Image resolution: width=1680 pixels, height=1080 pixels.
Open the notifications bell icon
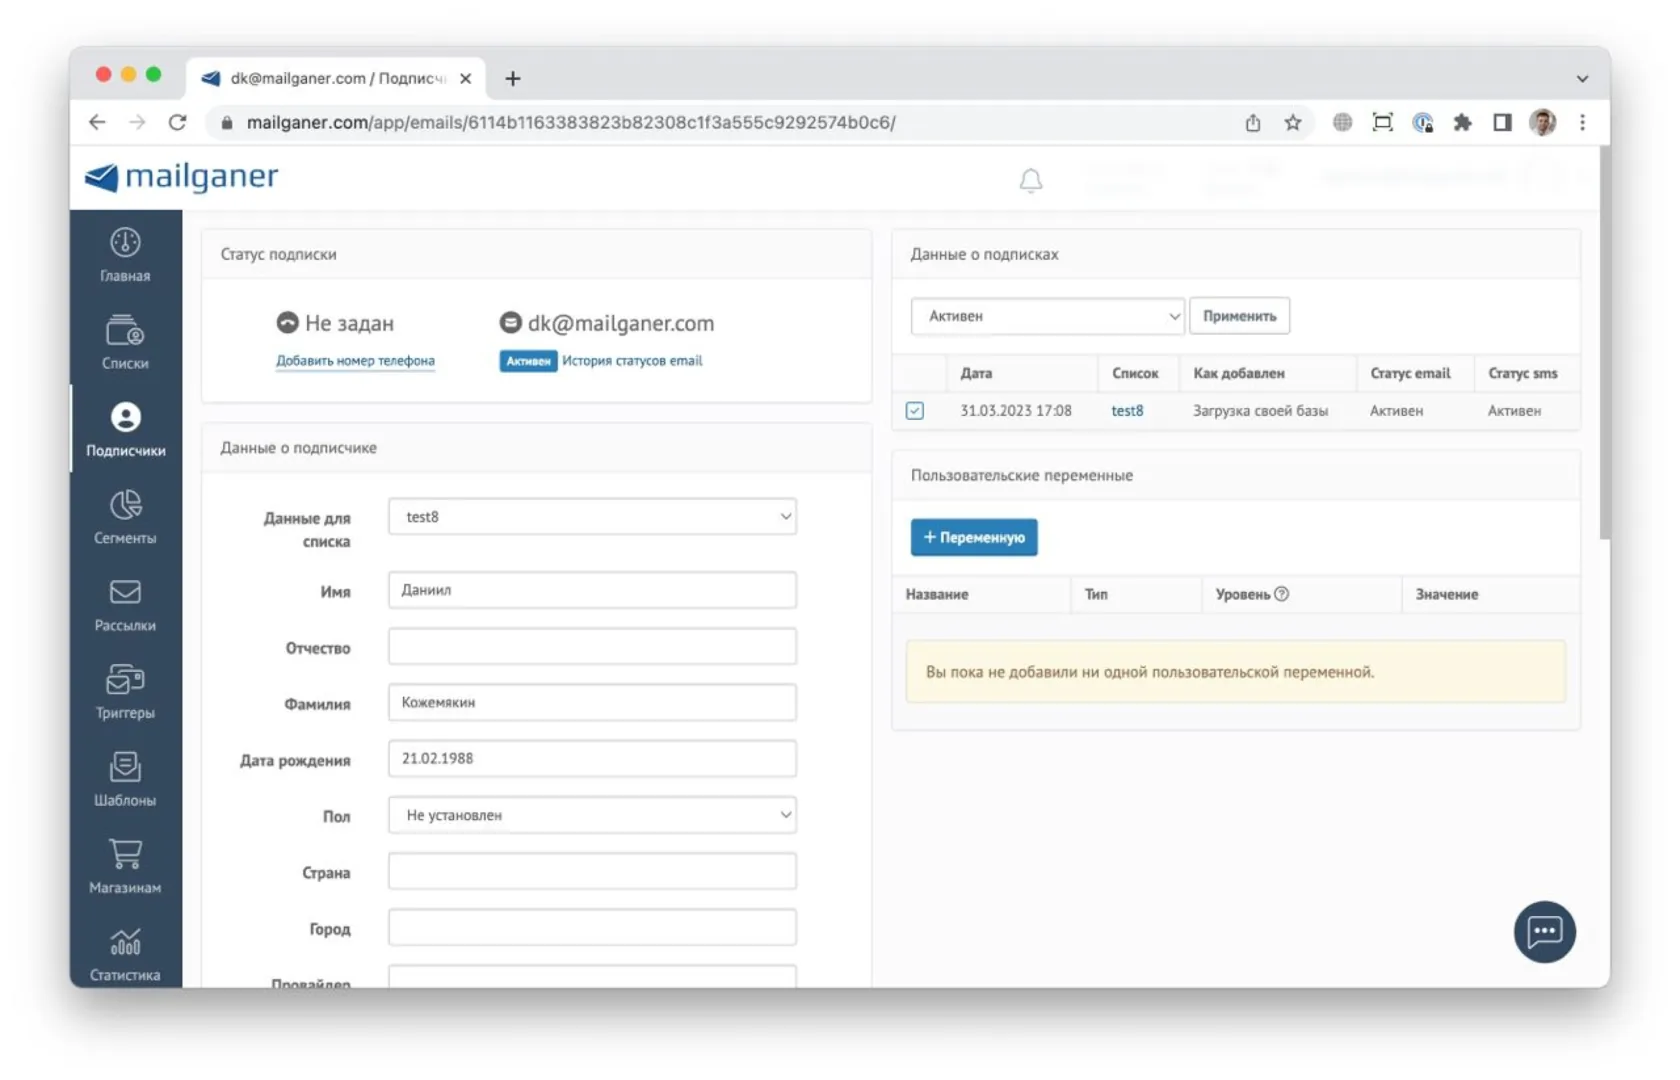1031,180
